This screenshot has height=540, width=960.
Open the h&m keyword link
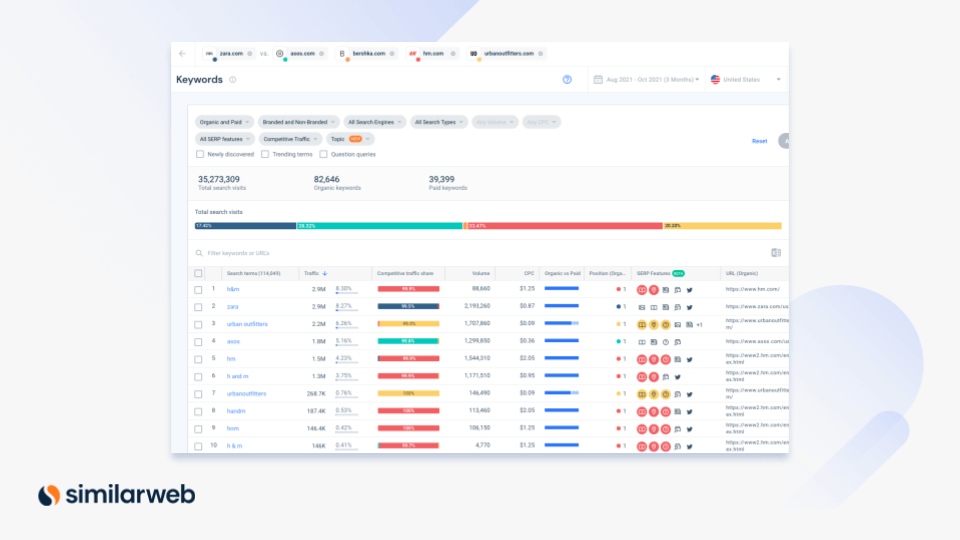(233, 290)
